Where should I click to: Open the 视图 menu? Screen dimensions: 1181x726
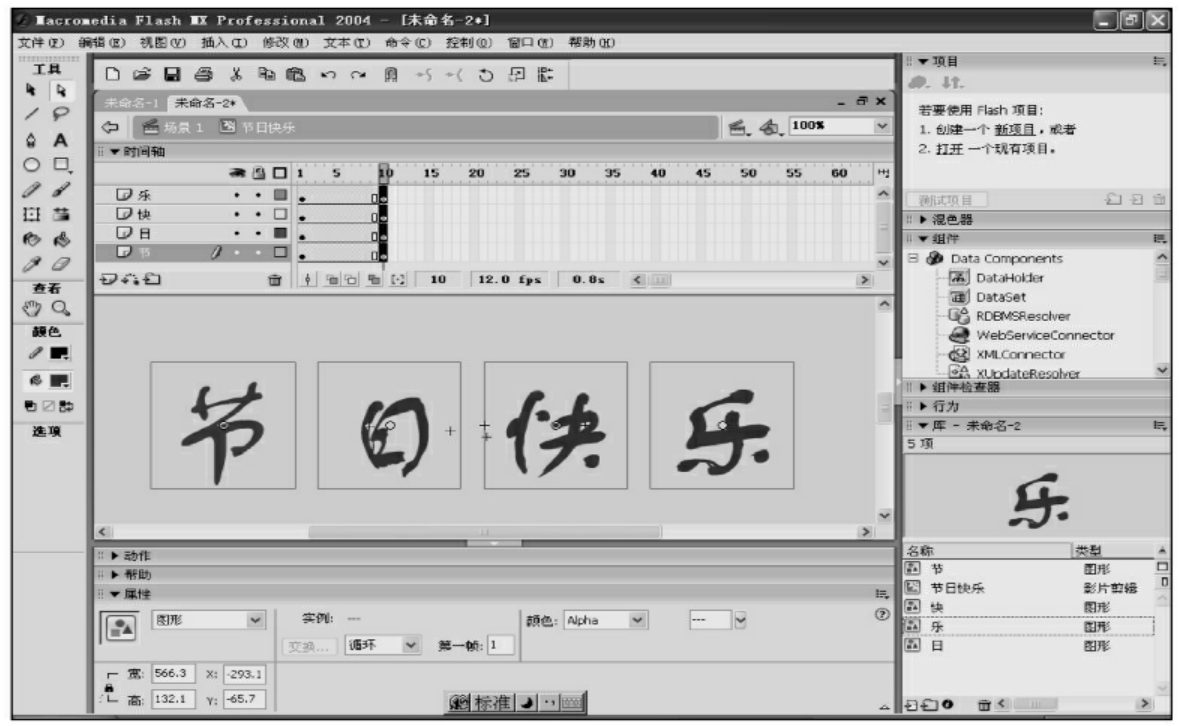pyautogui.click(x=163, y=43)
